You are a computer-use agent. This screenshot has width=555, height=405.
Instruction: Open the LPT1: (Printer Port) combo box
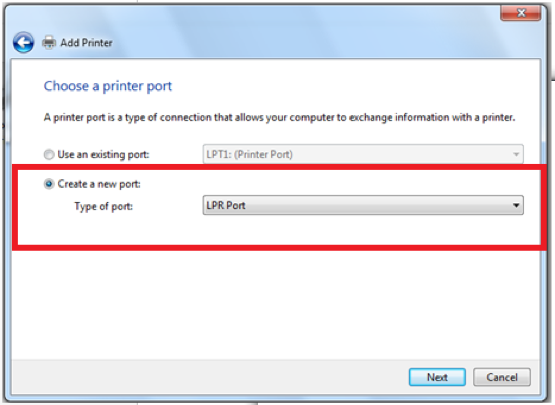(x=363, y=154)
